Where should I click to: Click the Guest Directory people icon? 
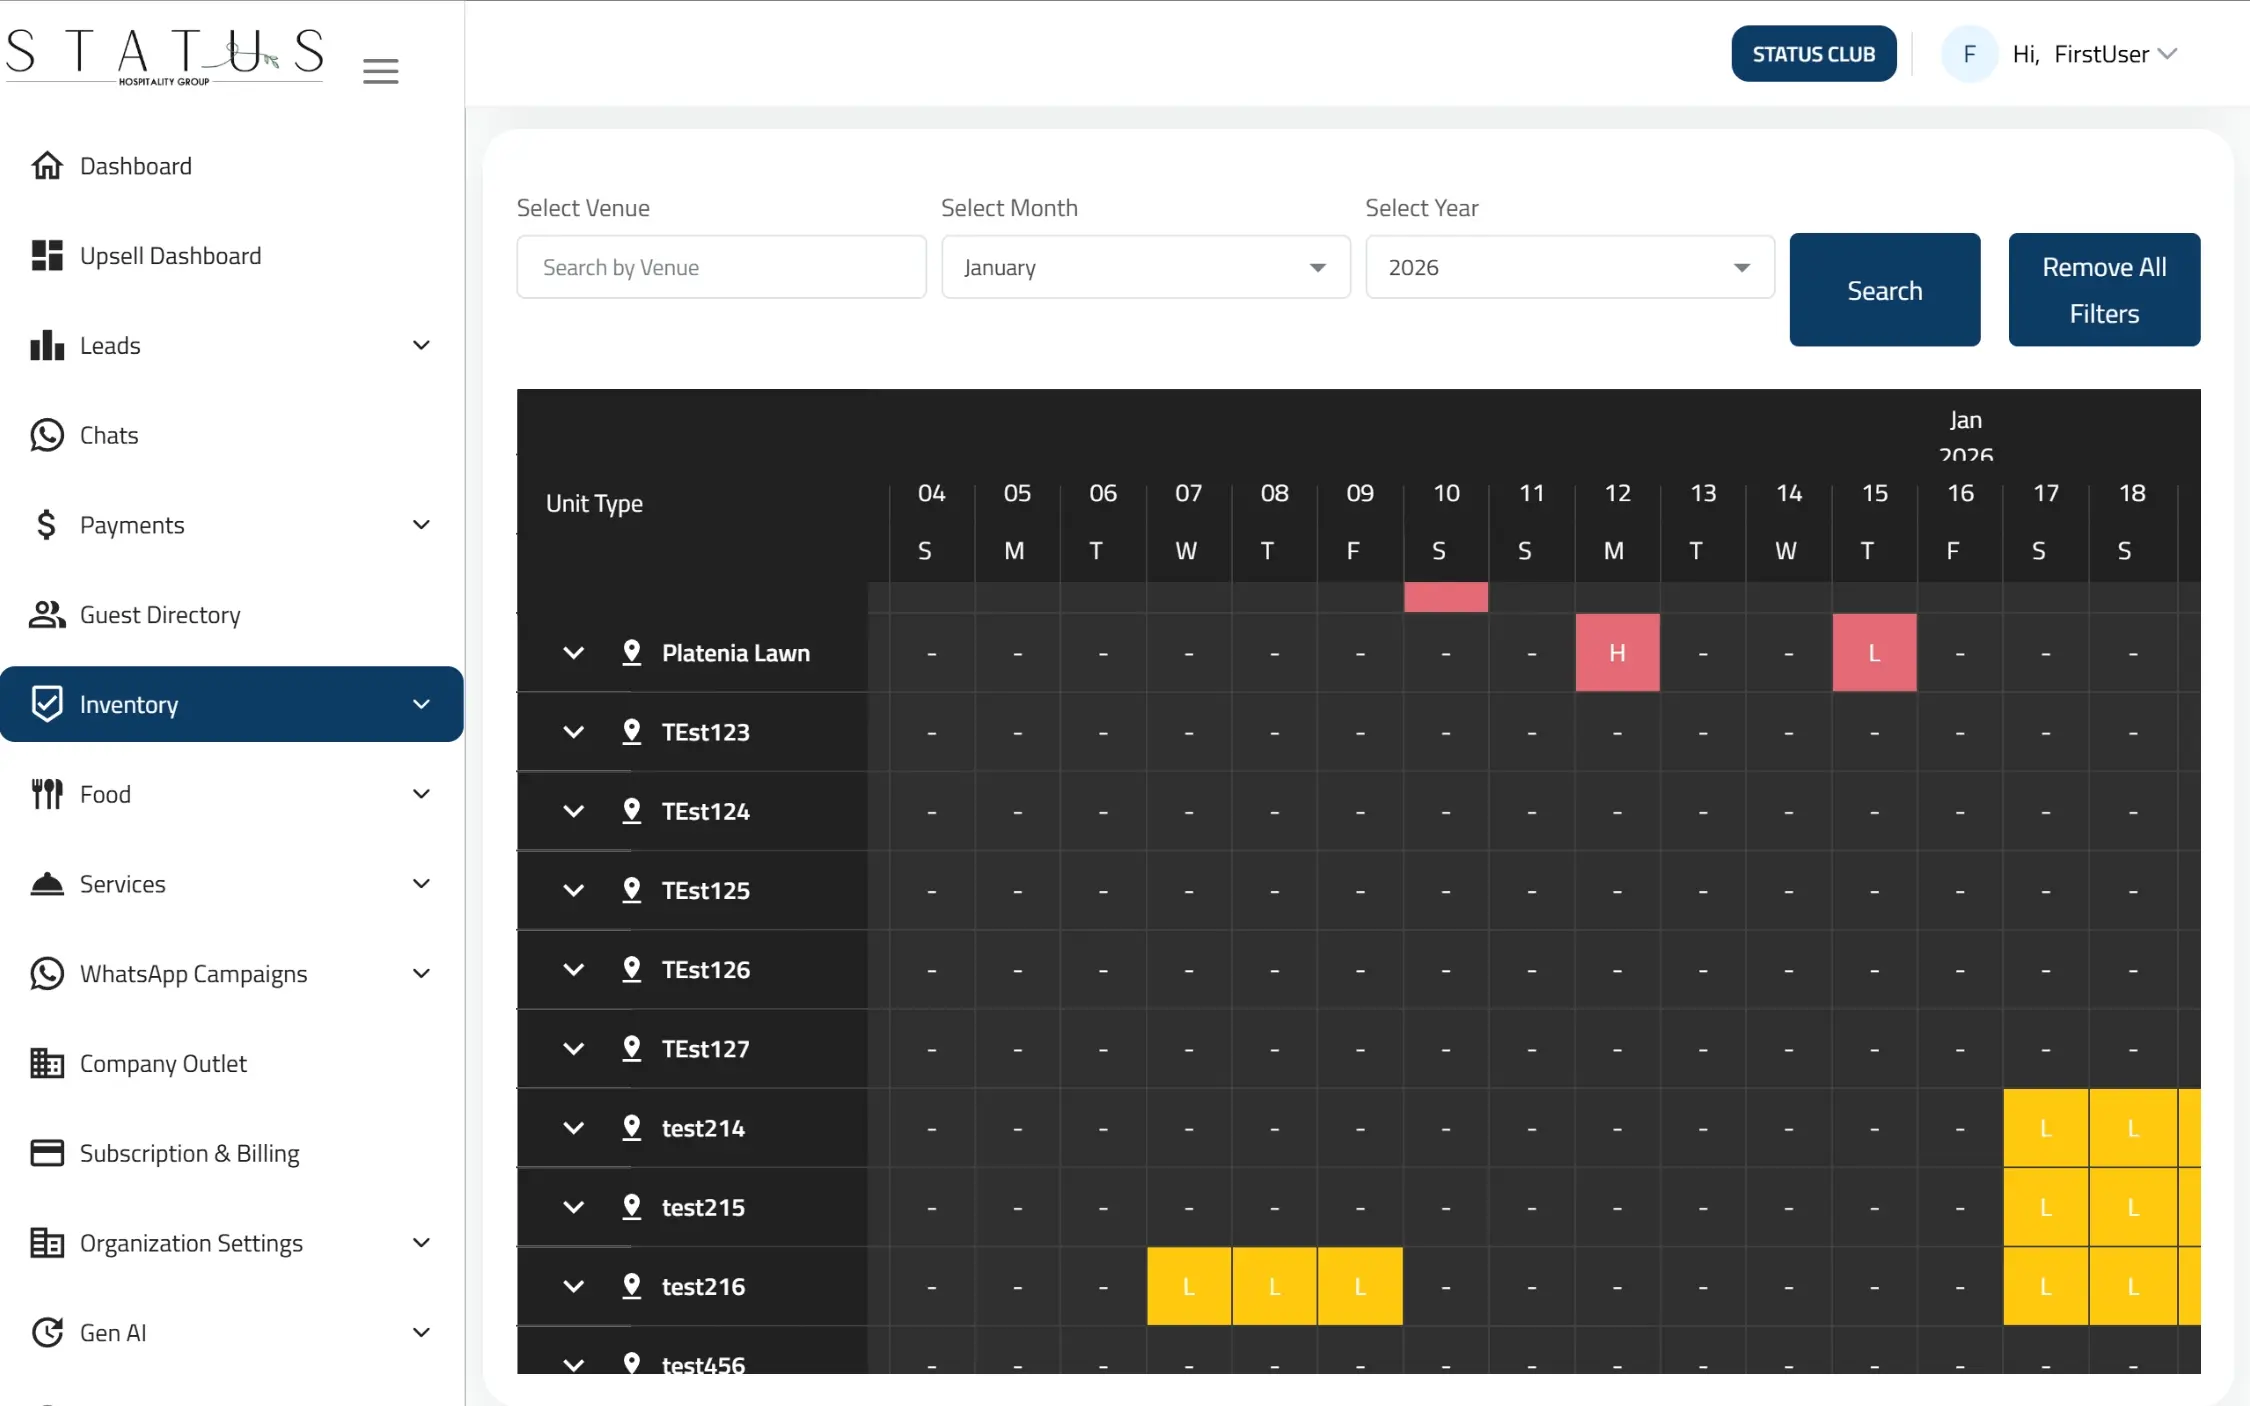[x=47, y=615]
